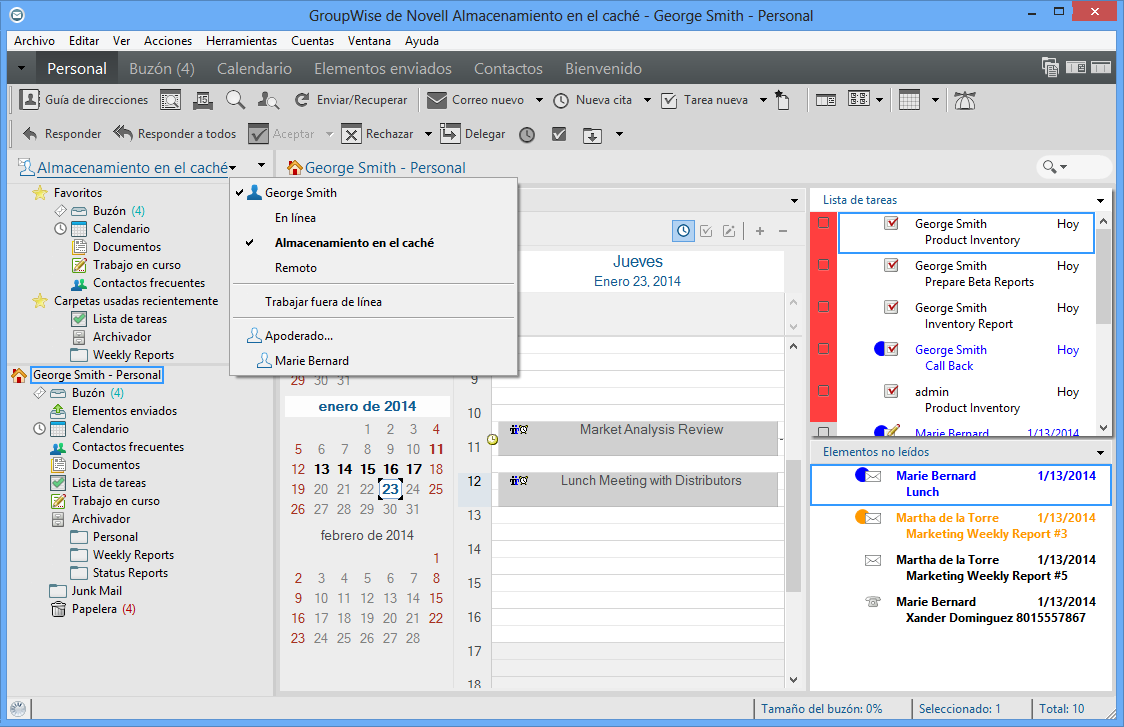Open the Archivo menu
Screen dimensions: 1124x727
[x=34, y=41]
